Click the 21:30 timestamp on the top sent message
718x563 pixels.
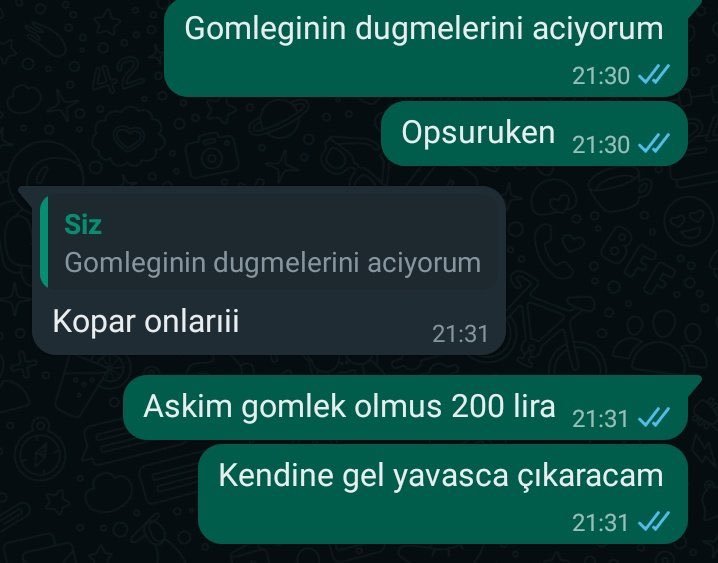(x=601, y=76)
